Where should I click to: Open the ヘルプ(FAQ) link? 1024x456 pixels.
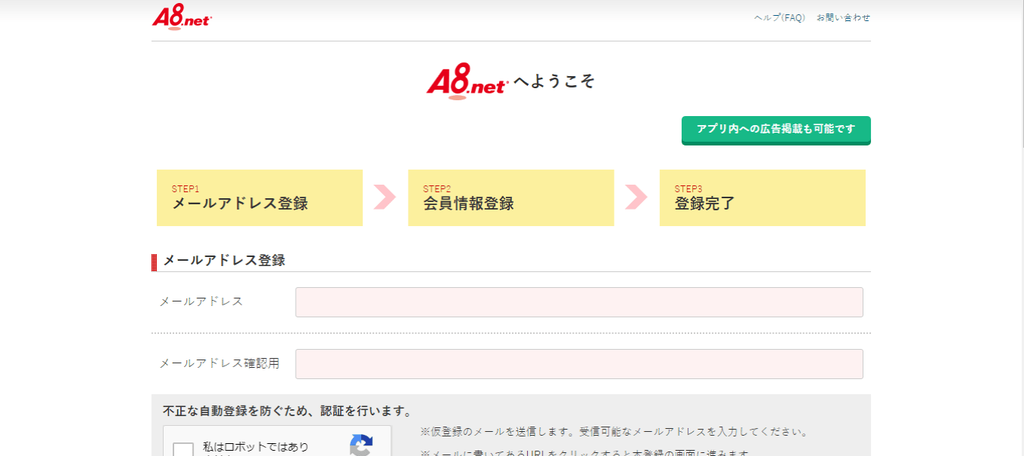coord(780,18)
